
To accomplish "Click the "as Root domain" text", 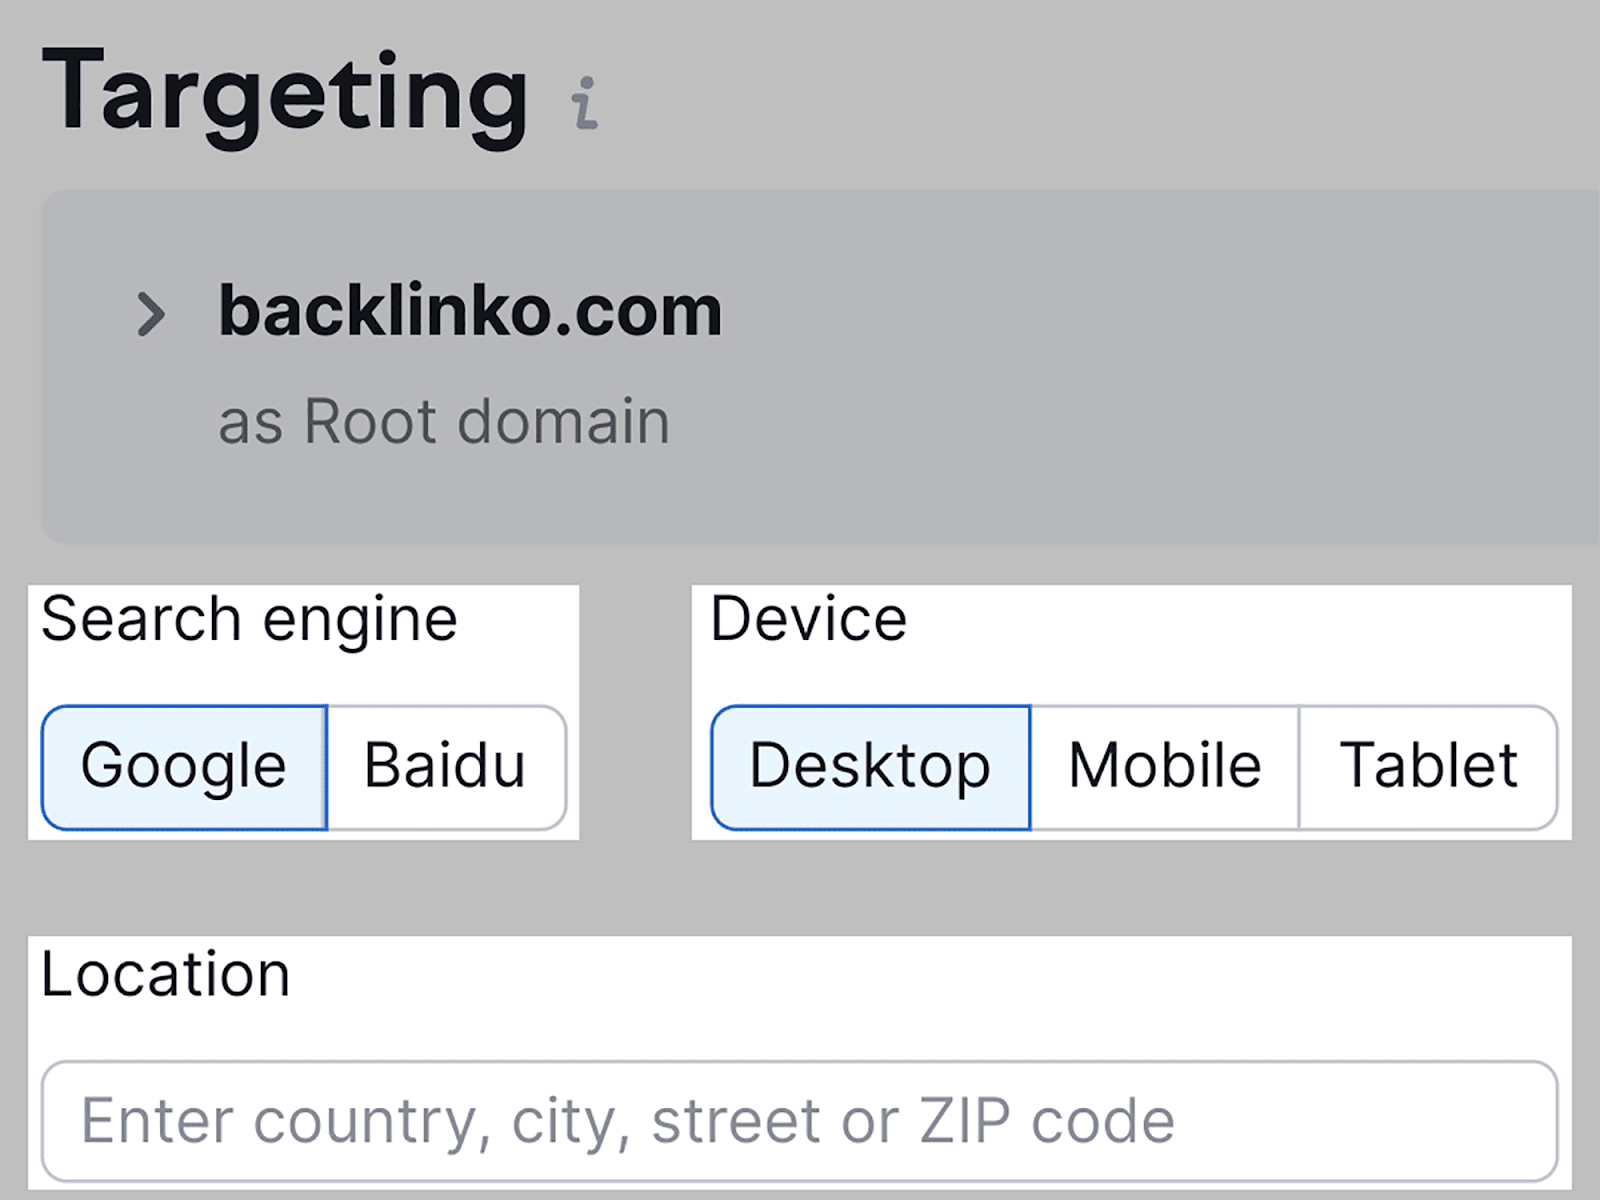I will [x=444, y=421].
